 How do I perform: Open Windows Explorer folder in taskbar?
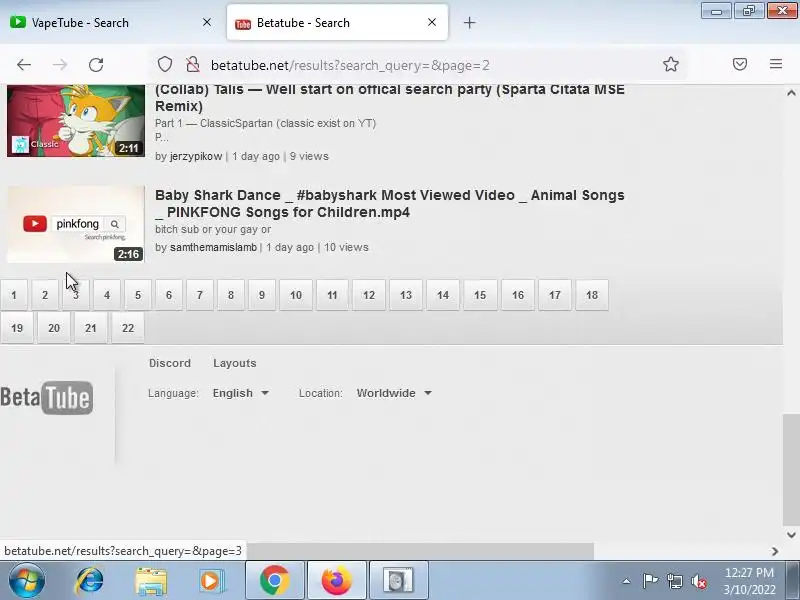point(151,581)
